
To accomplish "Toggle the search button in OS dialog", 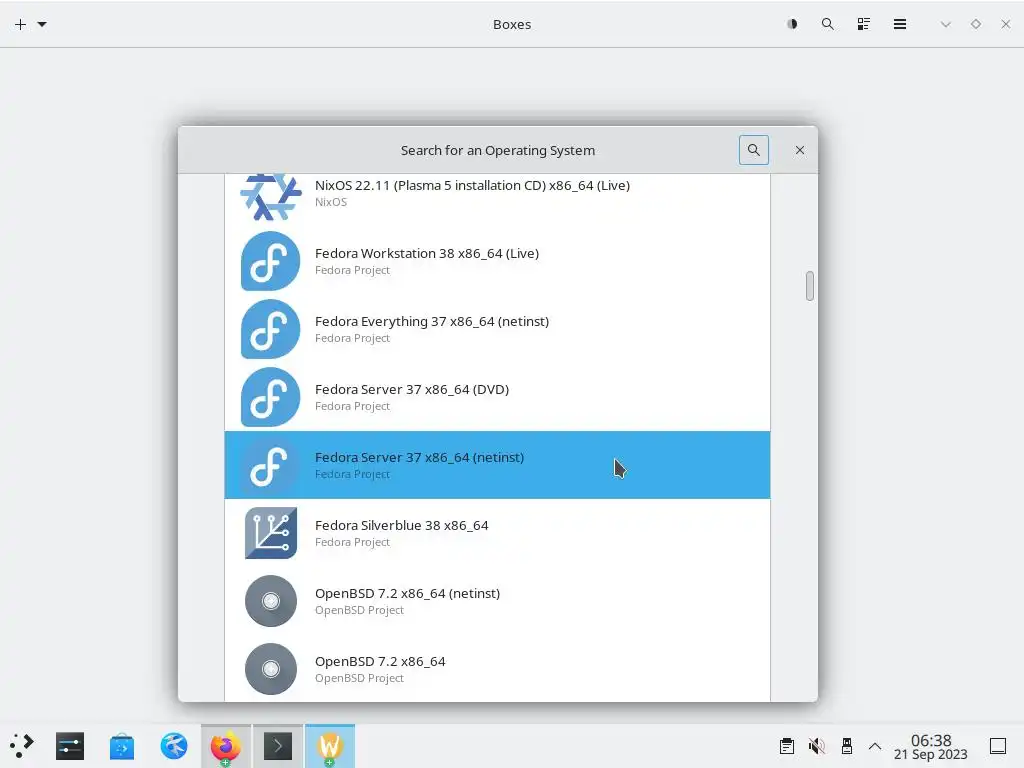I will tap(754, 150).
